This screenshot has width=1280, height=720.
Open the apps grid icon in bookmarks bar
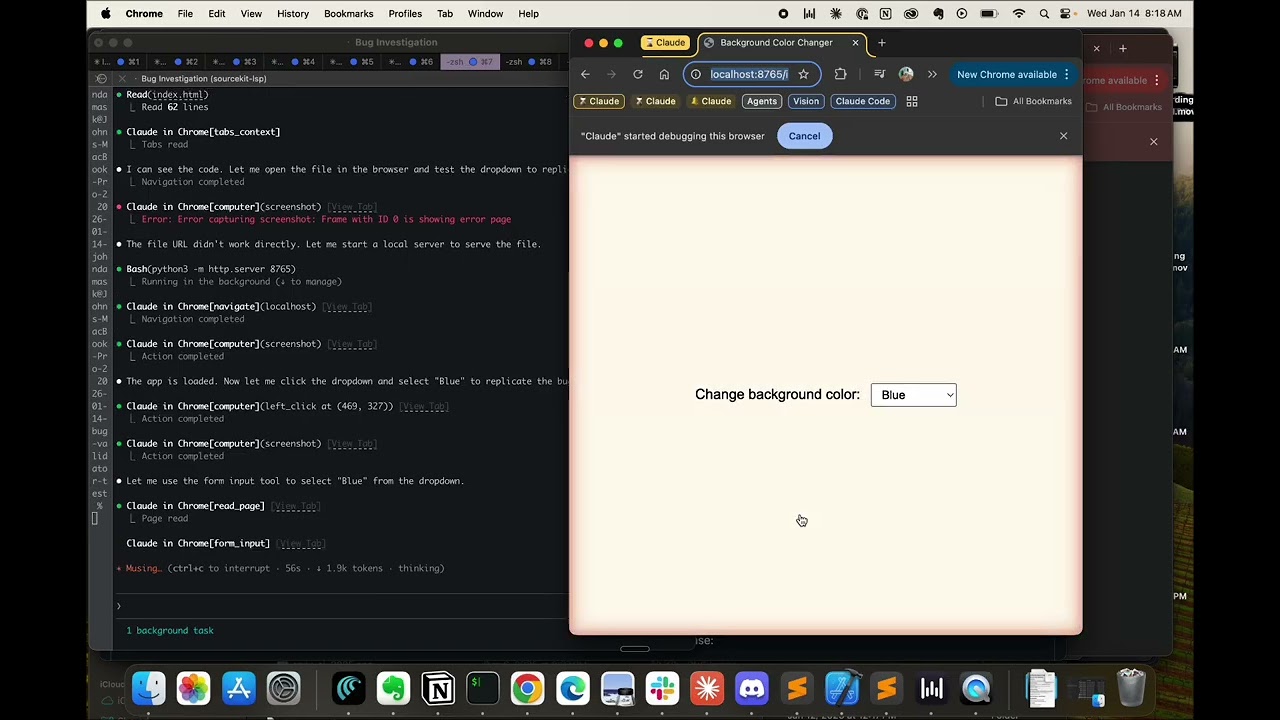912,101
